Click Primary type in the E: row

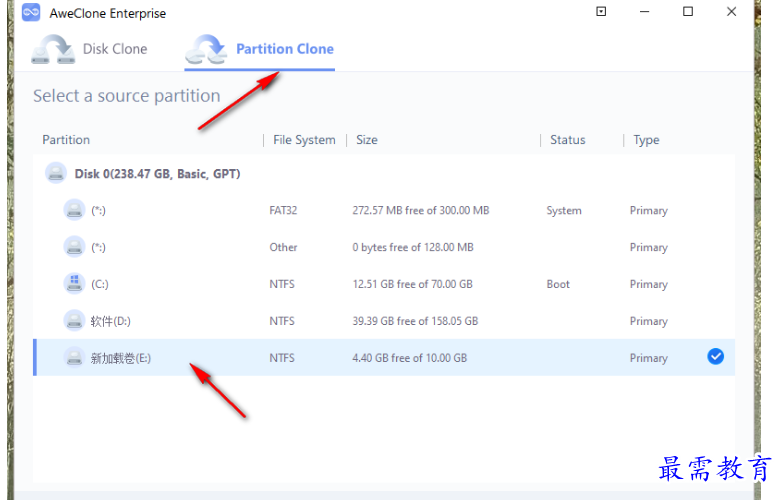pyautogui.click(x=649, y=358)
